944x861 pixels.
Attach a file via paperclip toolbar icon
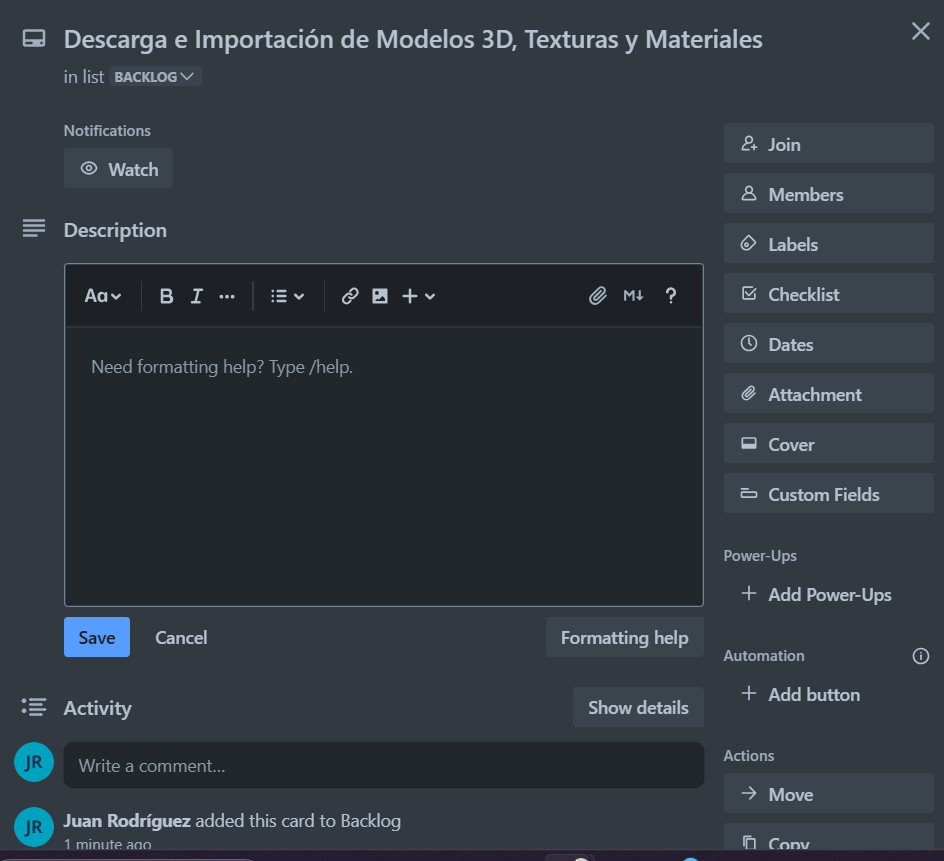click(597, 296)
